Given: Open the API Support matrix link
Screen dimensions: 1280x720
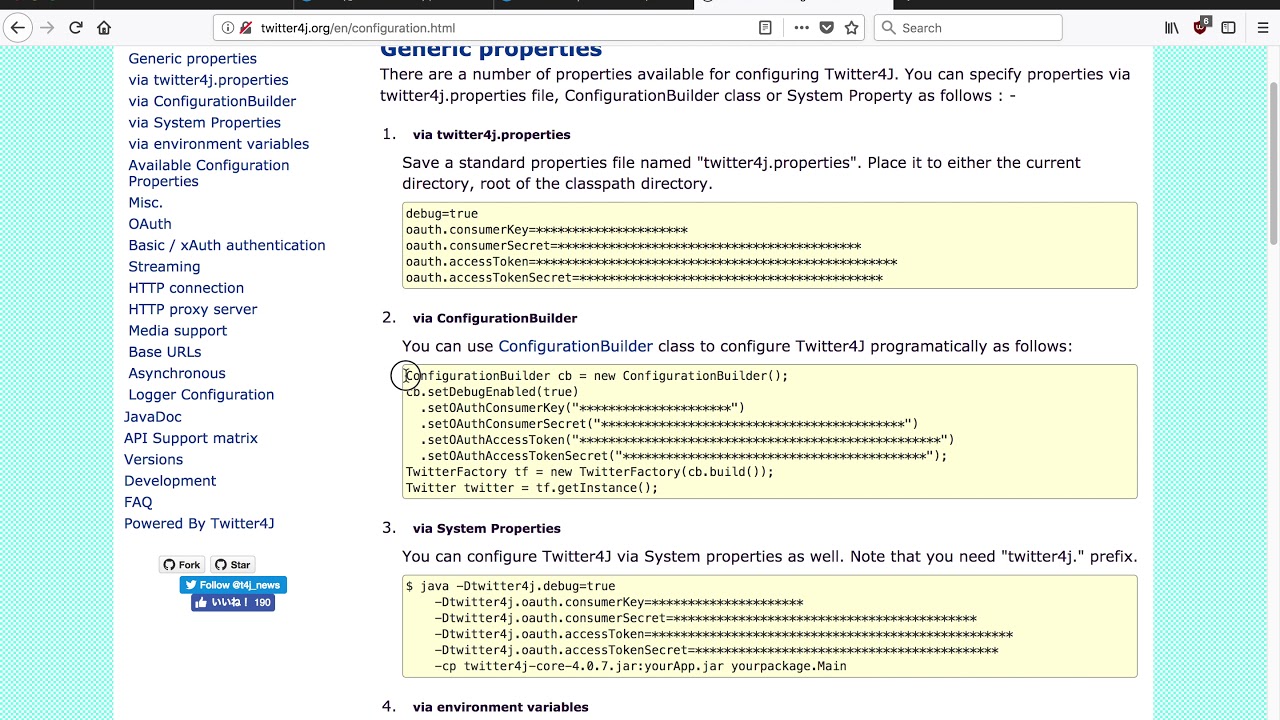Looking at the screenshot, I should (191, 438).
